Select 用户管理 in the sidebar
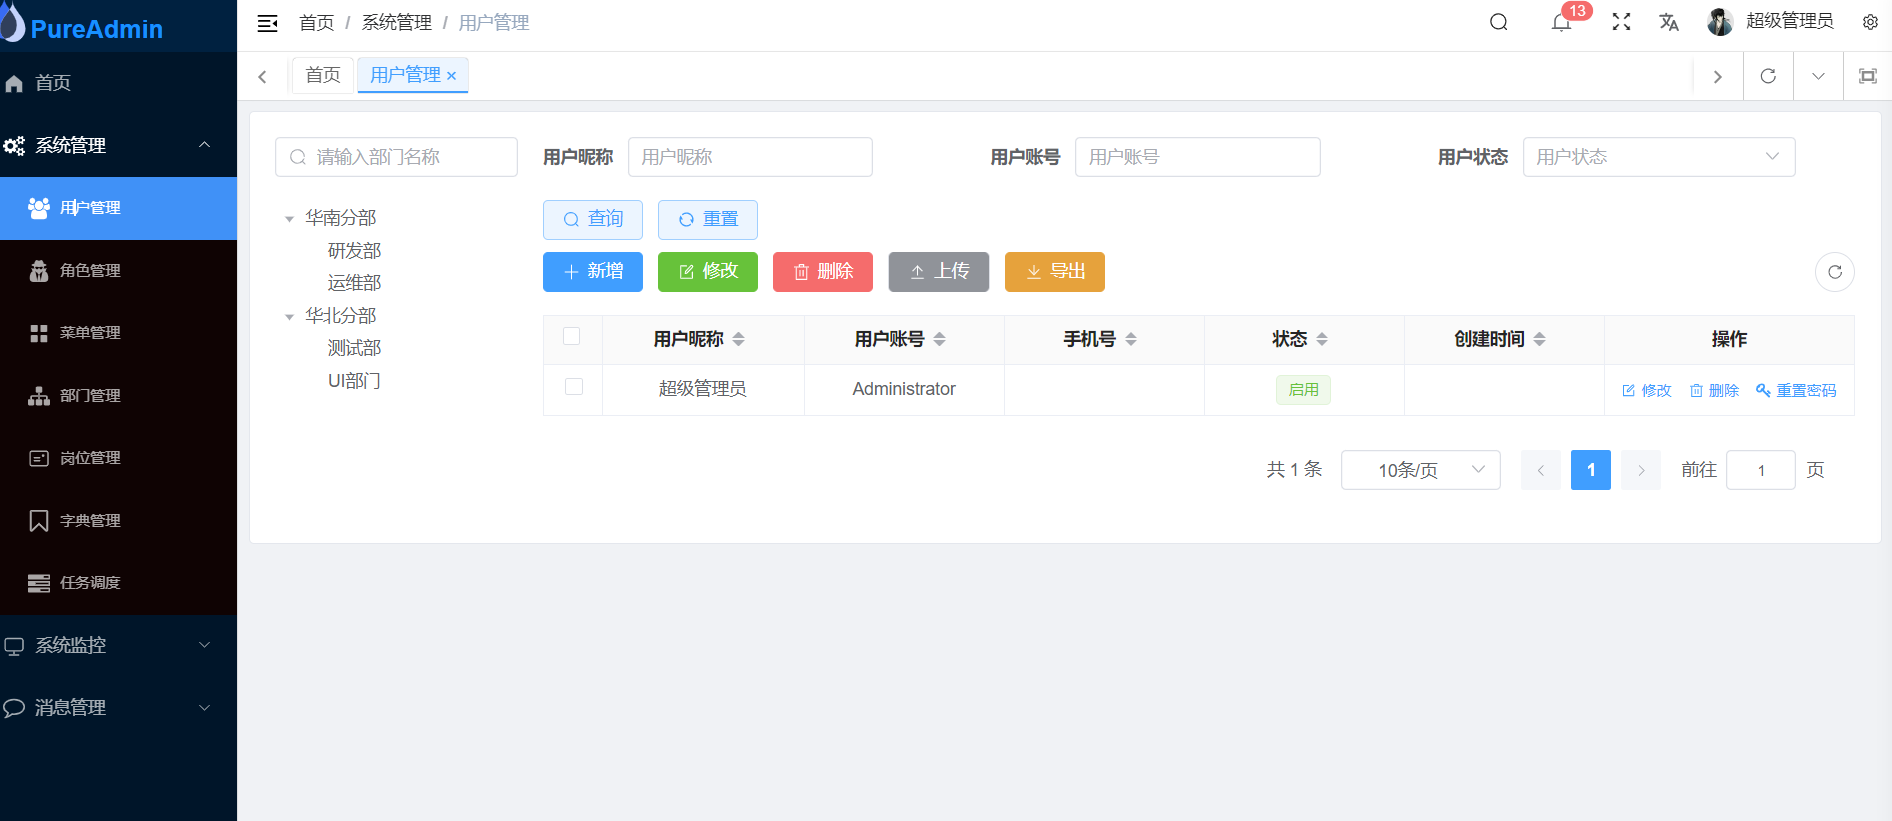The width and height of the screenshot is (1892, 821). click(x=118, y=208)
